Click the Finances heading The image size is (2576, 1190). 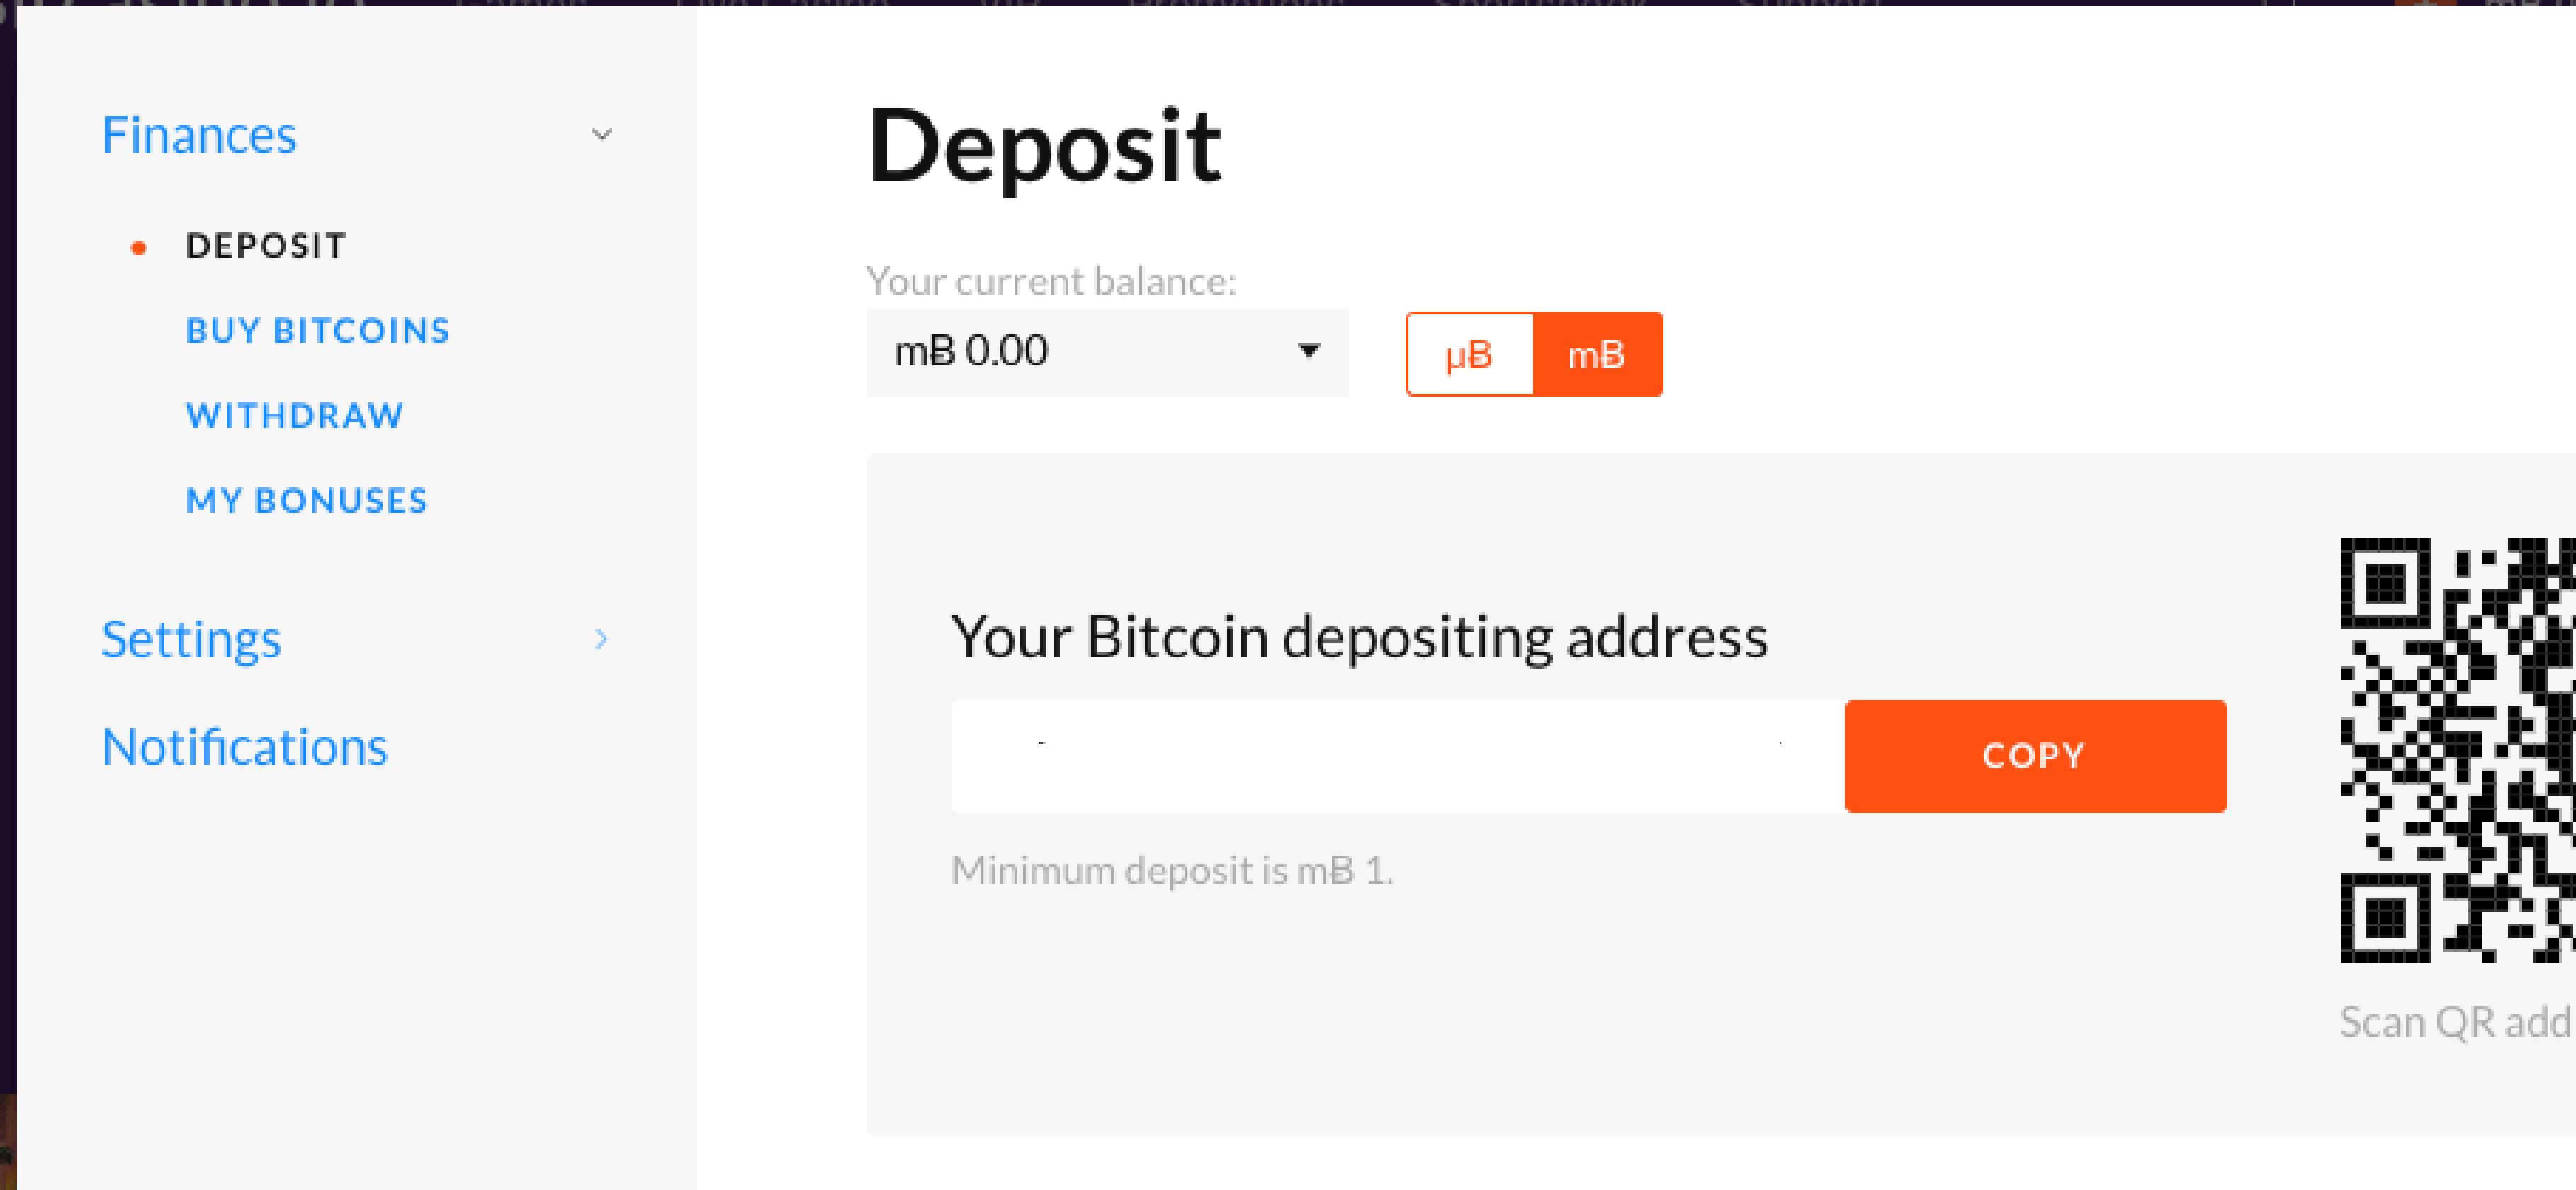point(199,135)
